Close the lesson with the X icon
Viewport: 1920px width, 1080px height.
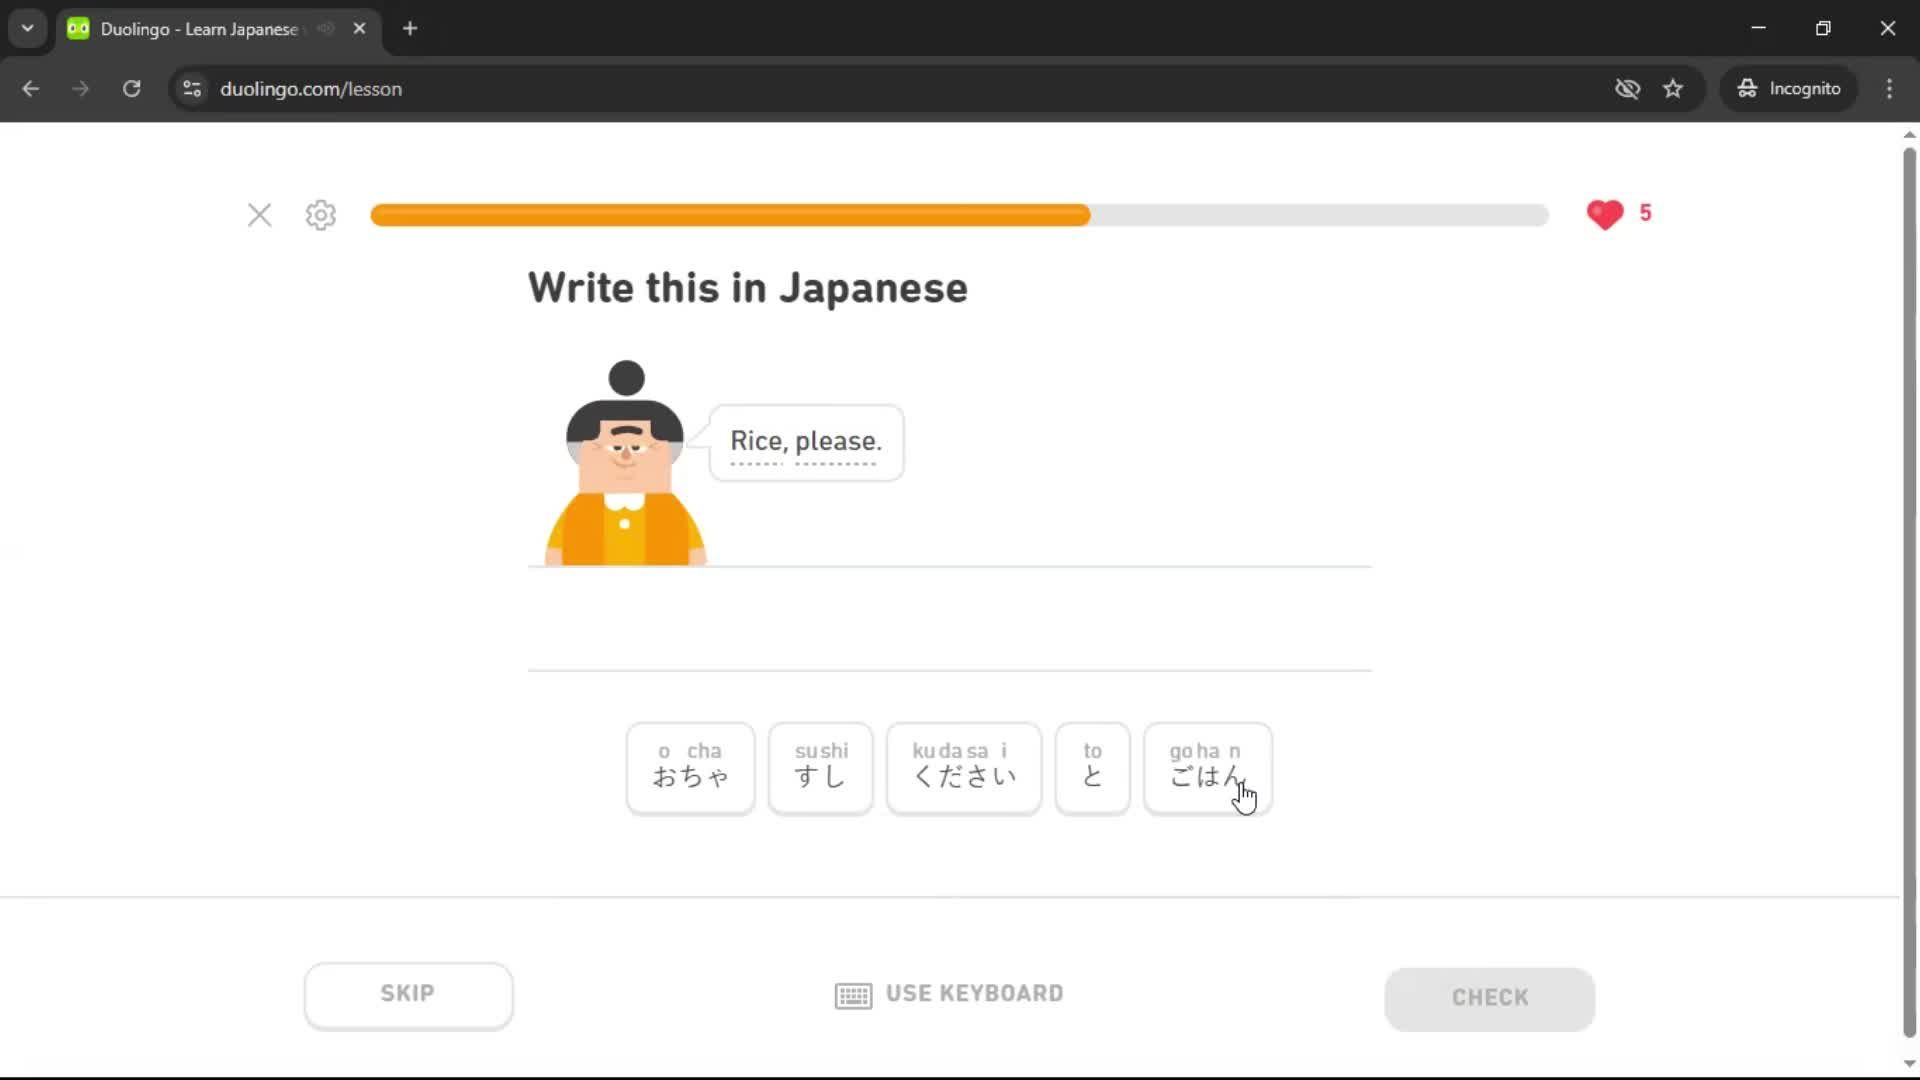pyautogui.click(x=259, y=215)
